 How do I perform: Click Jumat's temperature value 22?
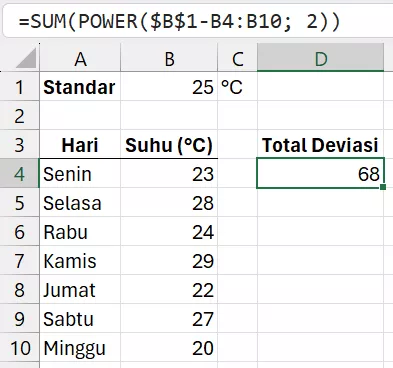169,290
